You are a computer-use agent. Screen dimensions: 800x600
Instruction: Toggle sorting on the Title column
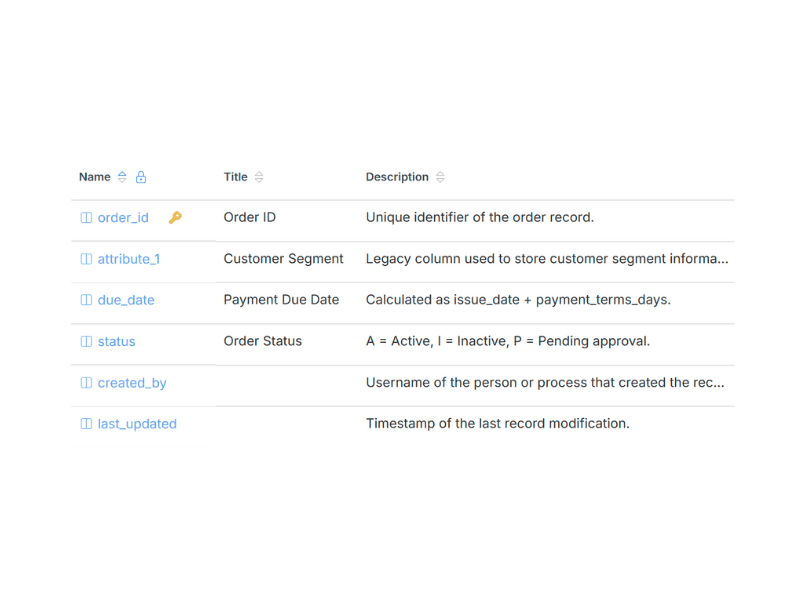[257, 177]
